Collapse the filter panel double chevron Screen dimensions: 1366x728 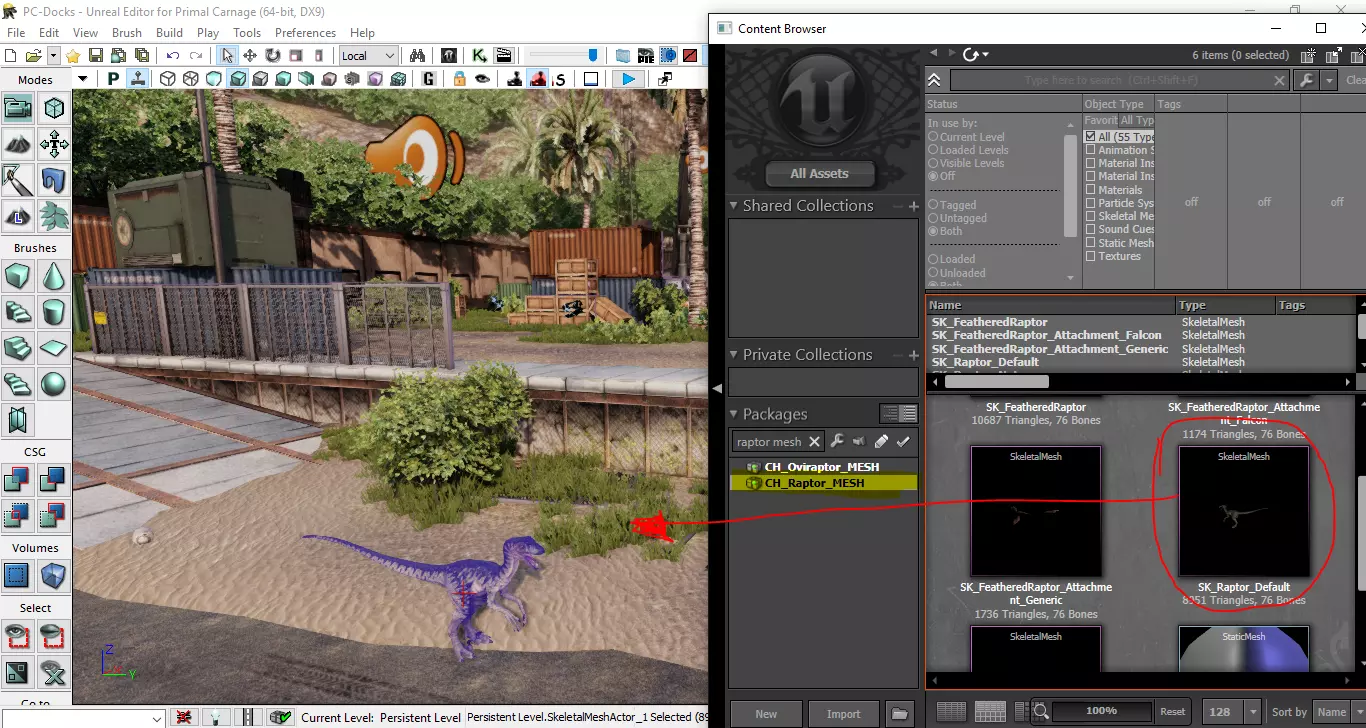pos(934,80)
